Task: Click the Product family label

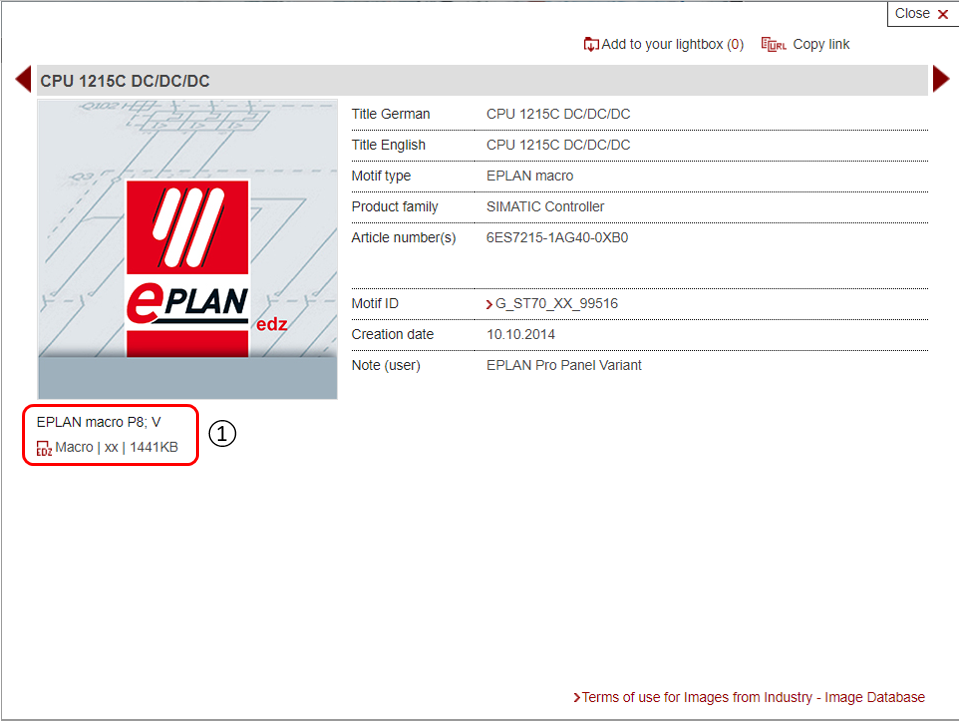Action: tap(394, 207)
